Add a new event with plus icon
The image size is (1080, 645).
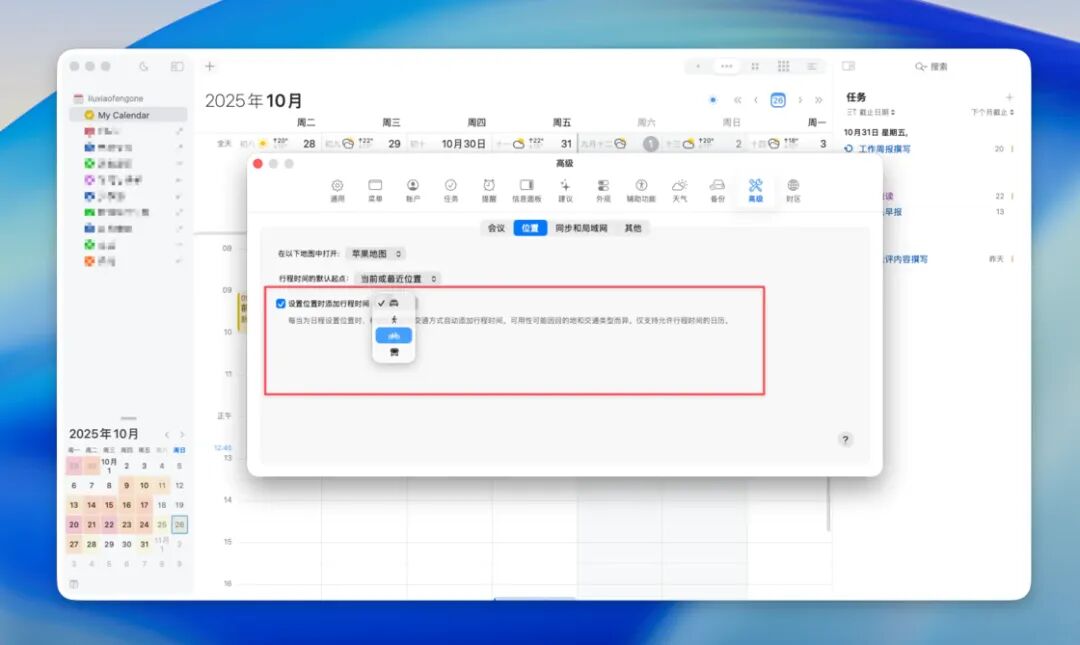tap(209, 66)
